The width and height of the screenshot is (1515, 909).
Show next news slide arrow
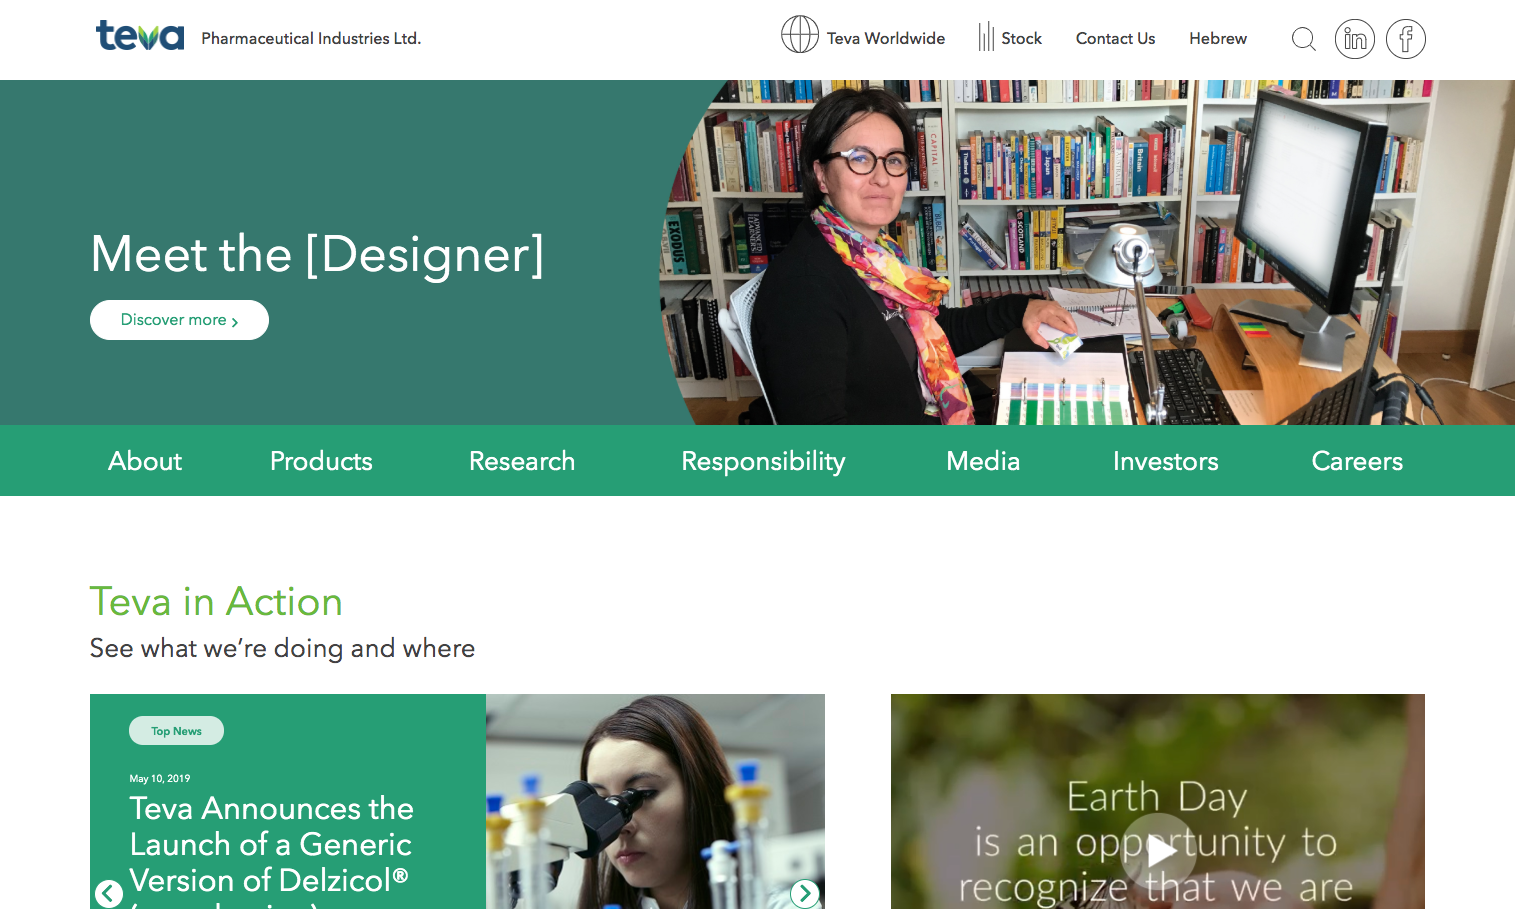pos(805,893)
